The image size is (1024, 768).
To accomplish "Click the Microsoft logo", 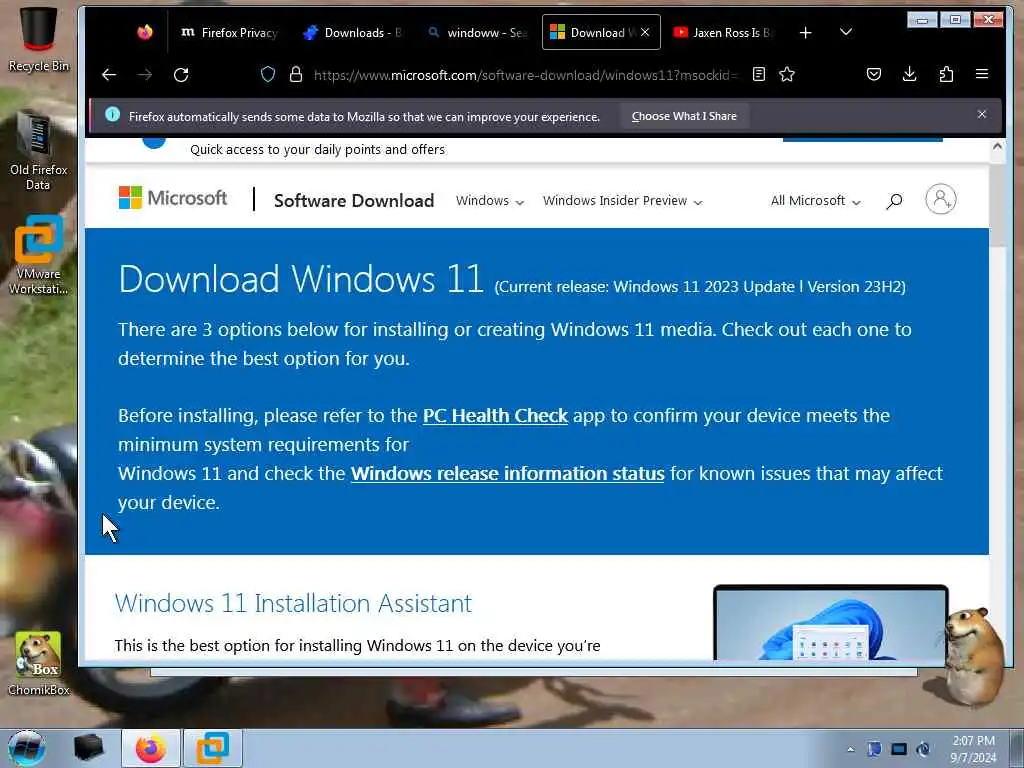I will point(173,198).
